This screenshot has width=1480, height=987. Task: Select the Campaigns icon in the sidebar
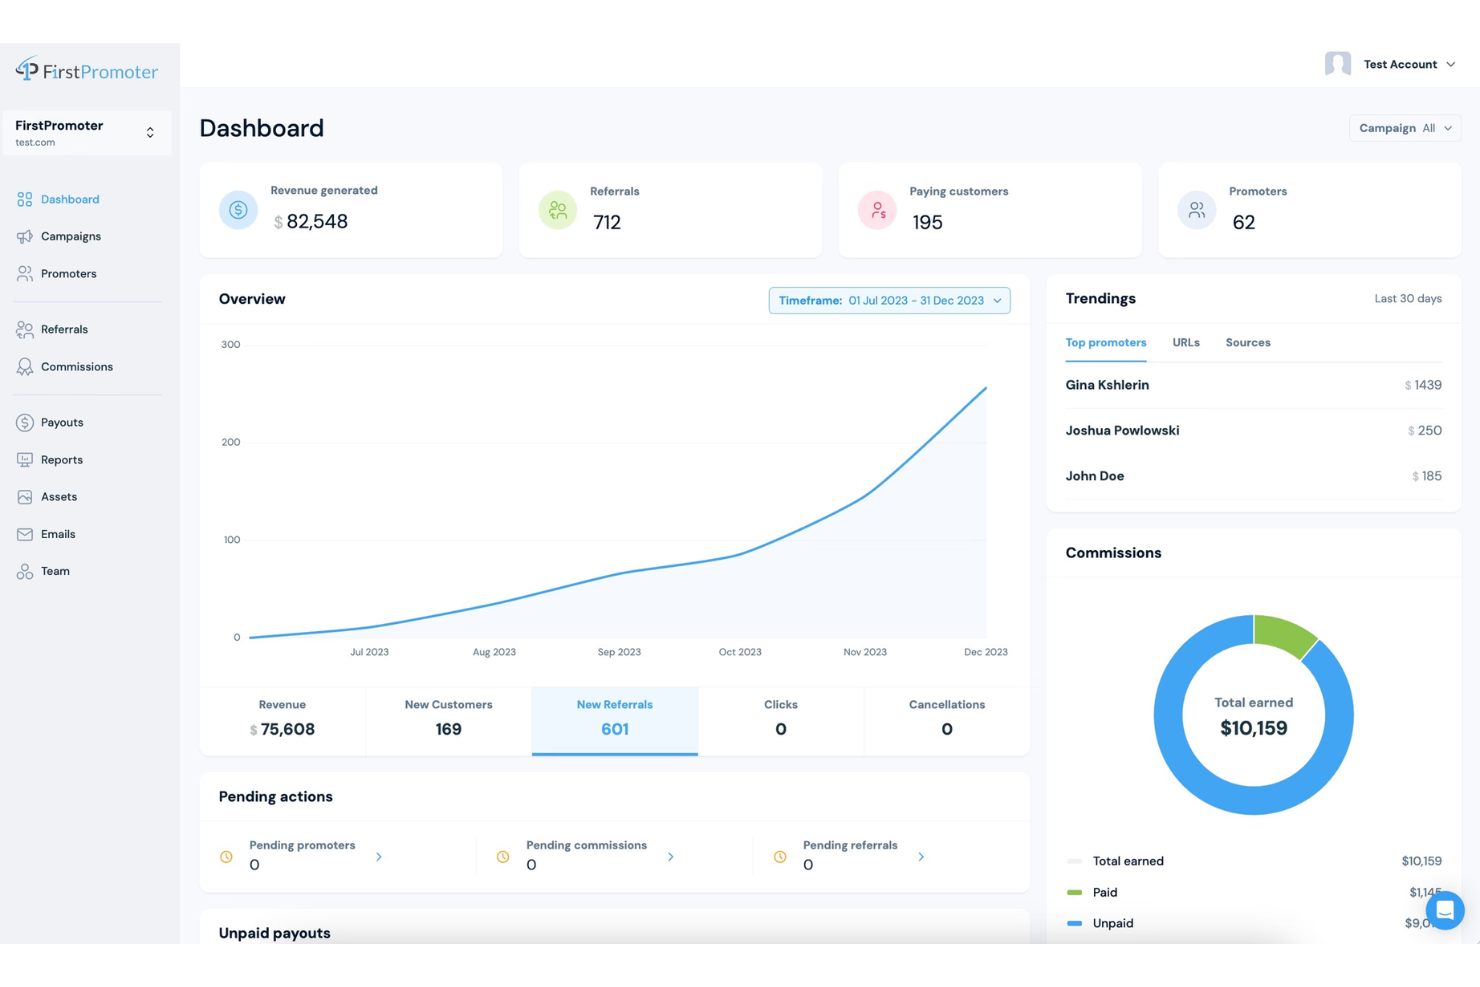(24, 236)
